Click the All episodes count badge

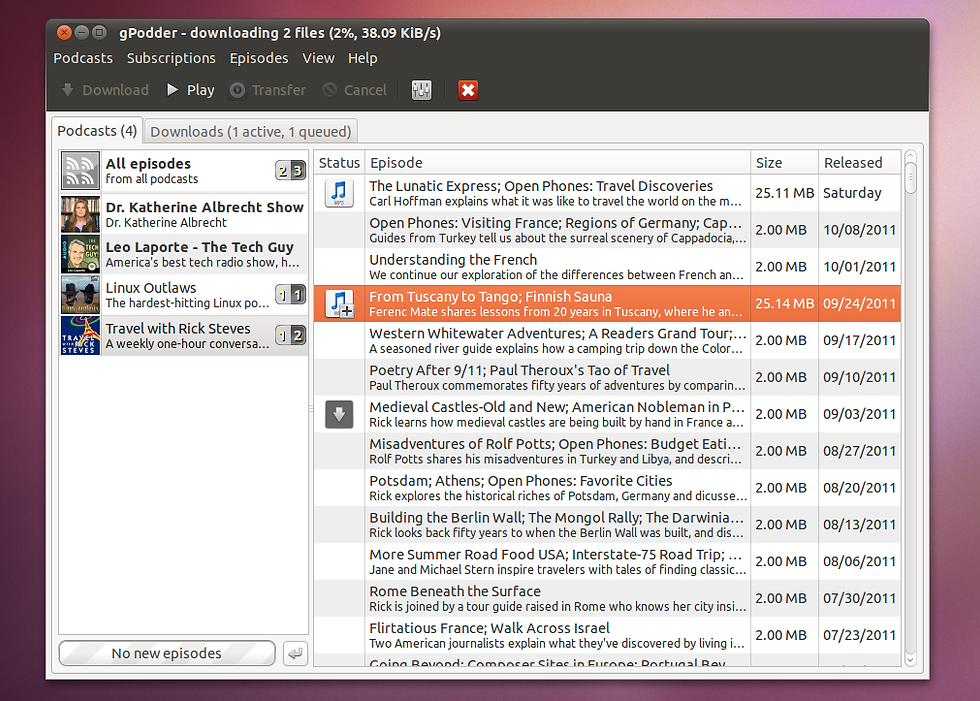coord(291,170)
